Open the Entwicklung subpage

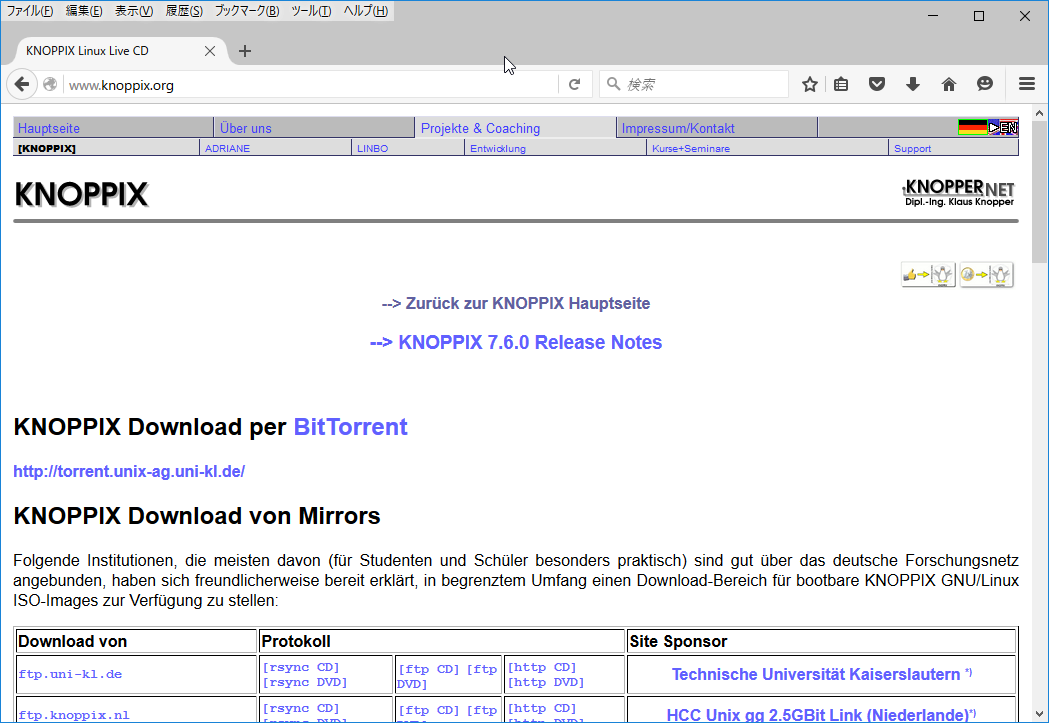click(498, 148)
